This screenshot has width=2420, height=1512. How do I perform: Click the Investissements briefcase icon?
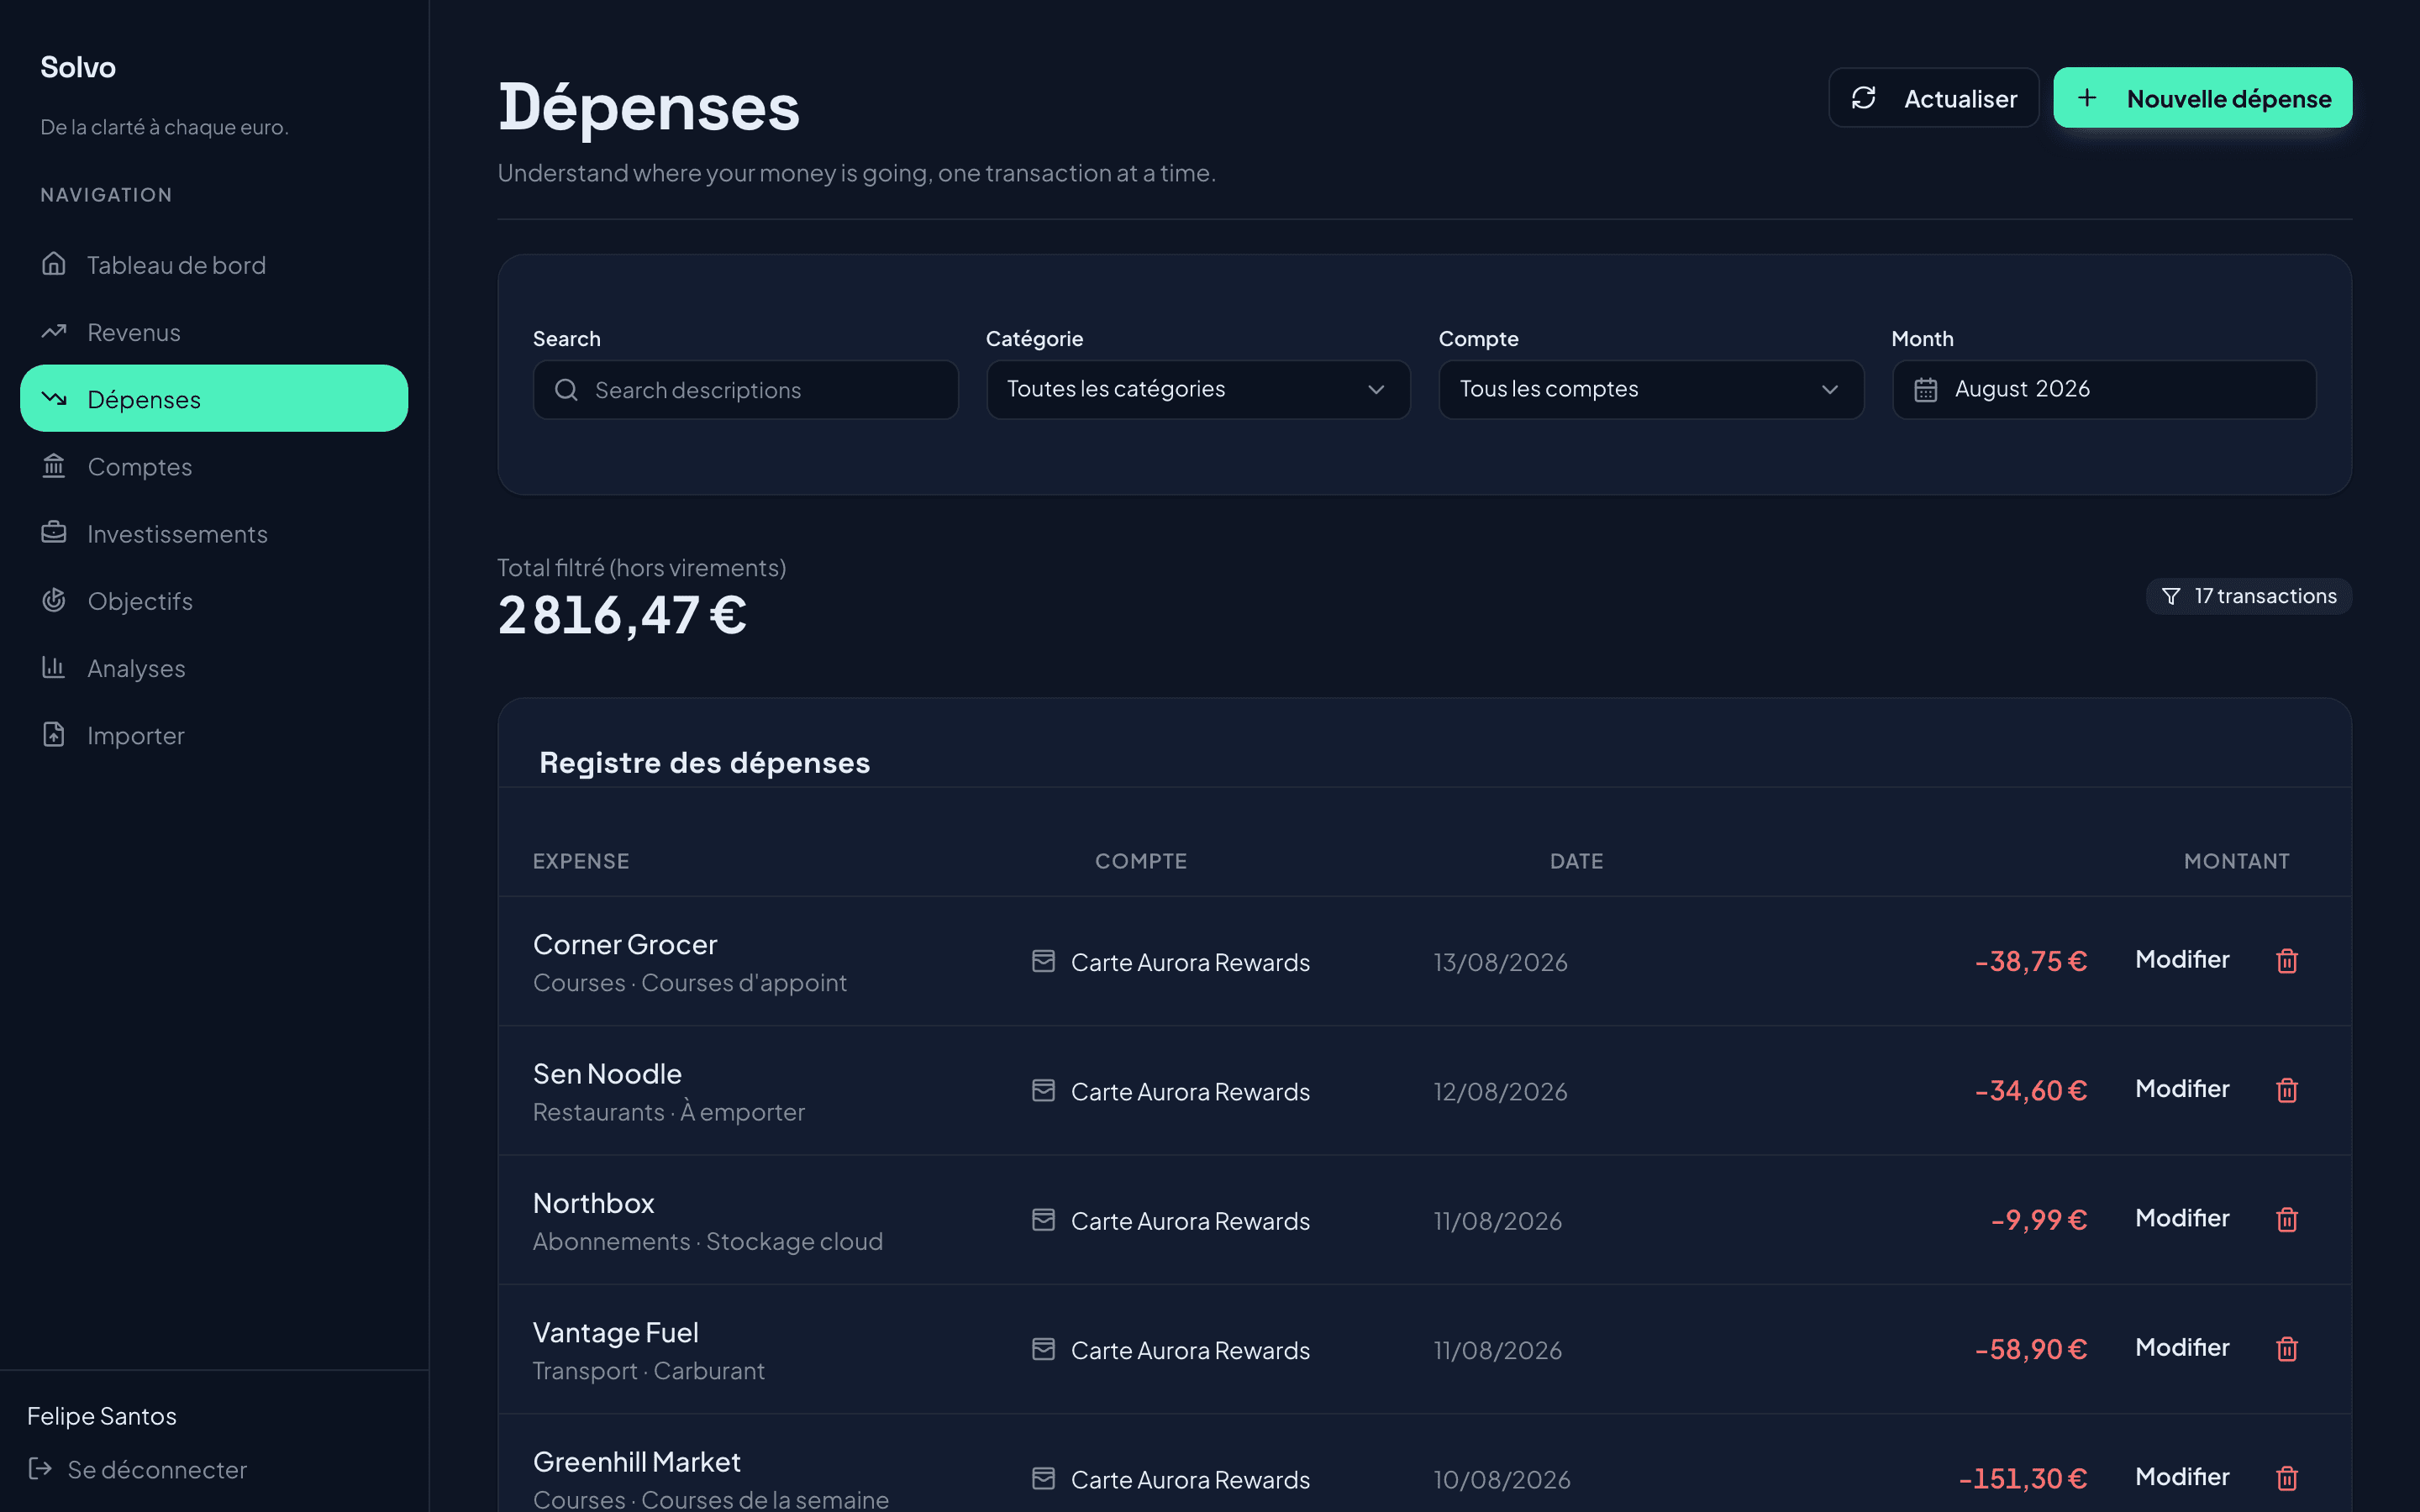click(54, 532)
